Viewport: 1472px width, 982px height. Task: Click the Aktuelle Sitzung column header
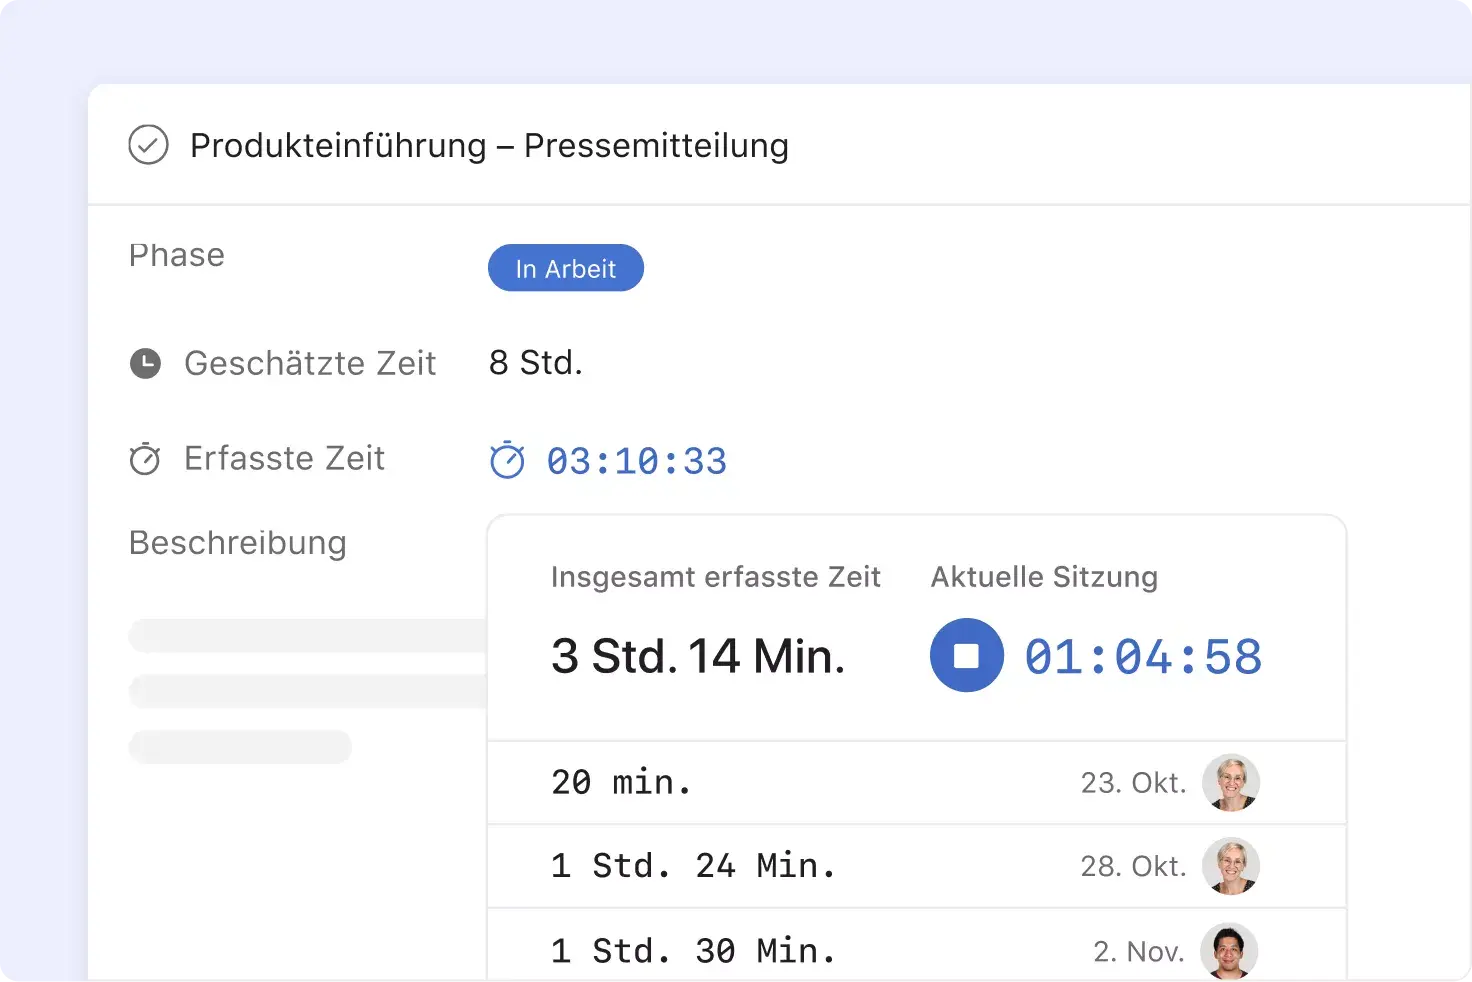pos(1044,577)
